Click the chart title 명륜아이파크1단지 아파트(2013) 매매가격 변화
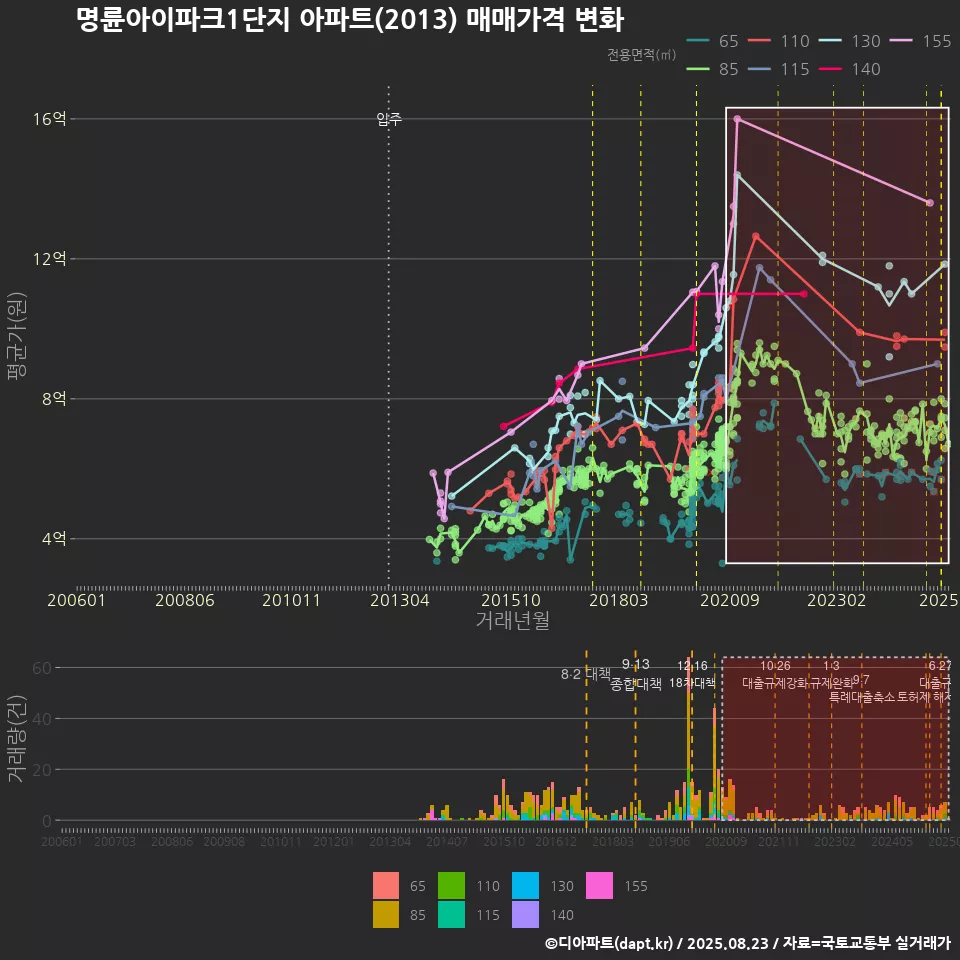The image size is (960, 960). coord(350,19)
